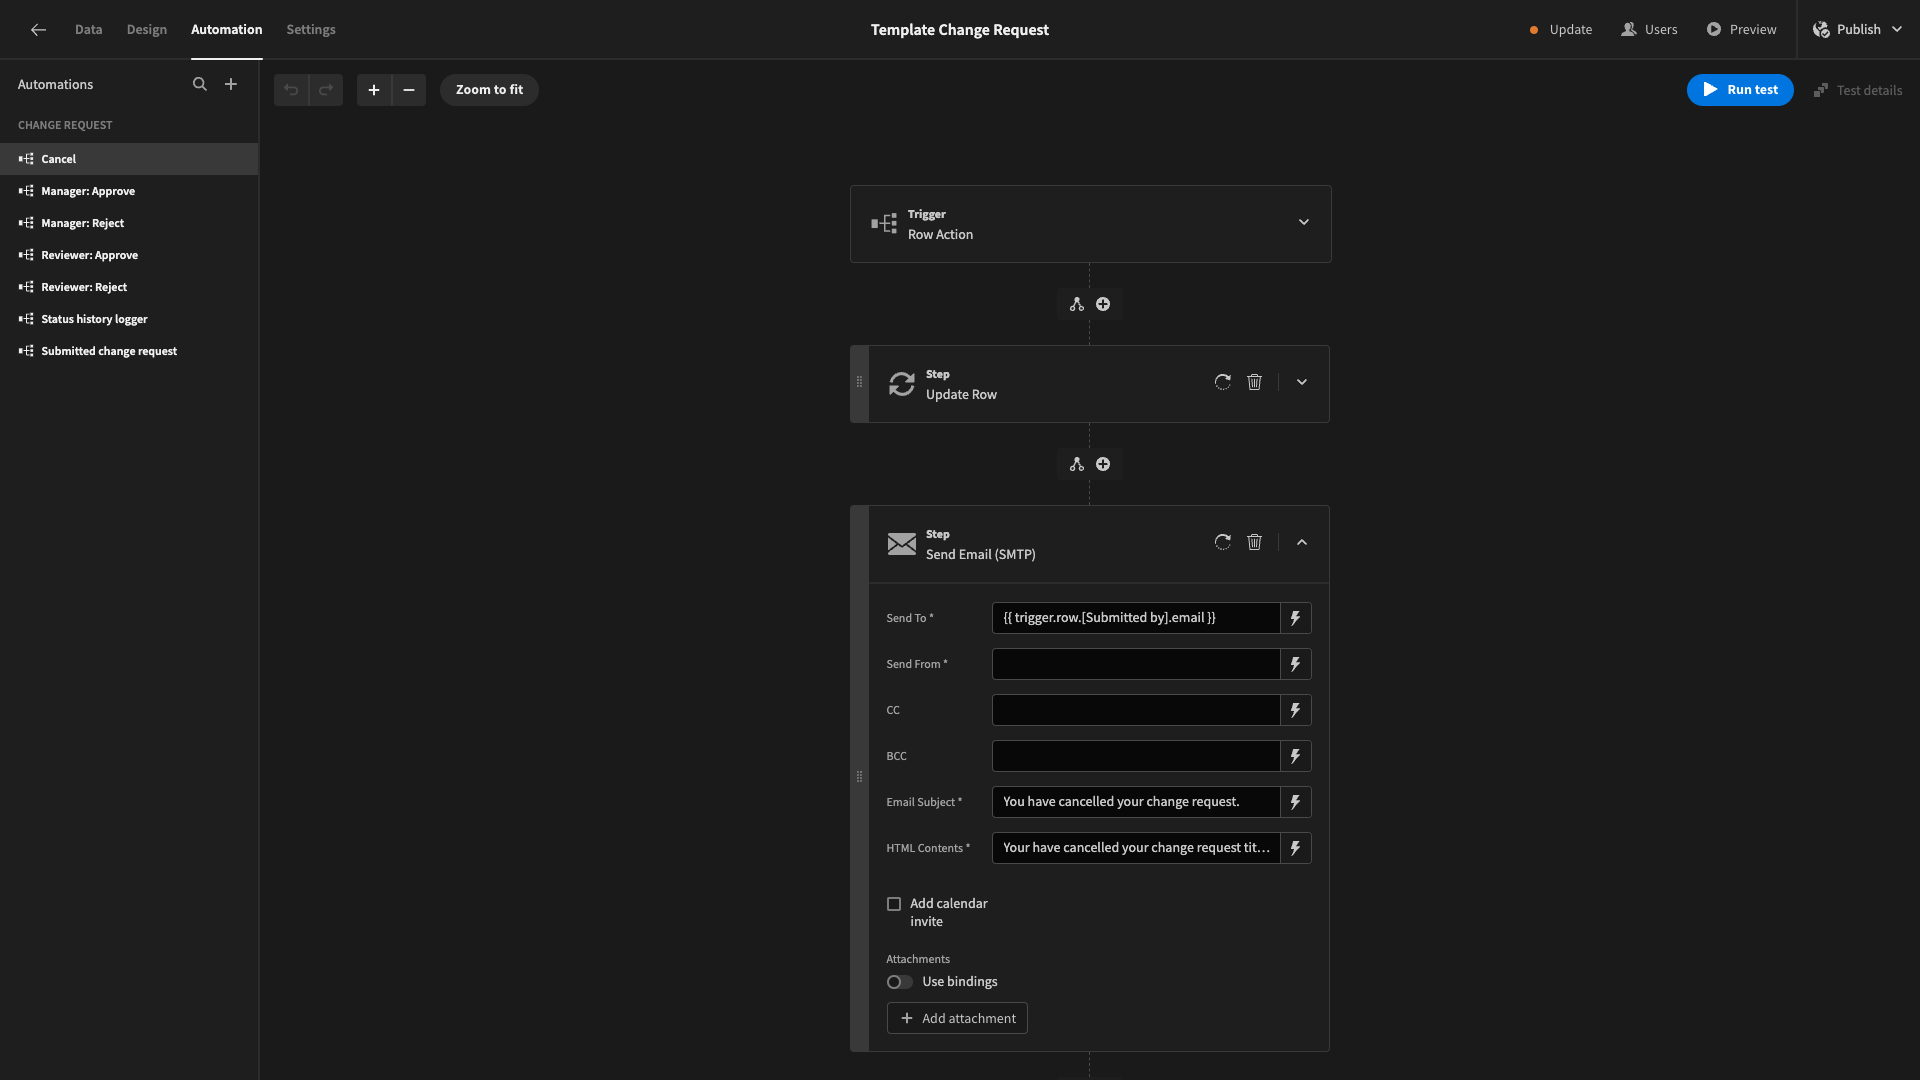Click the Send To input field
The image size is (1920, 1080).
coord(1136,618)
